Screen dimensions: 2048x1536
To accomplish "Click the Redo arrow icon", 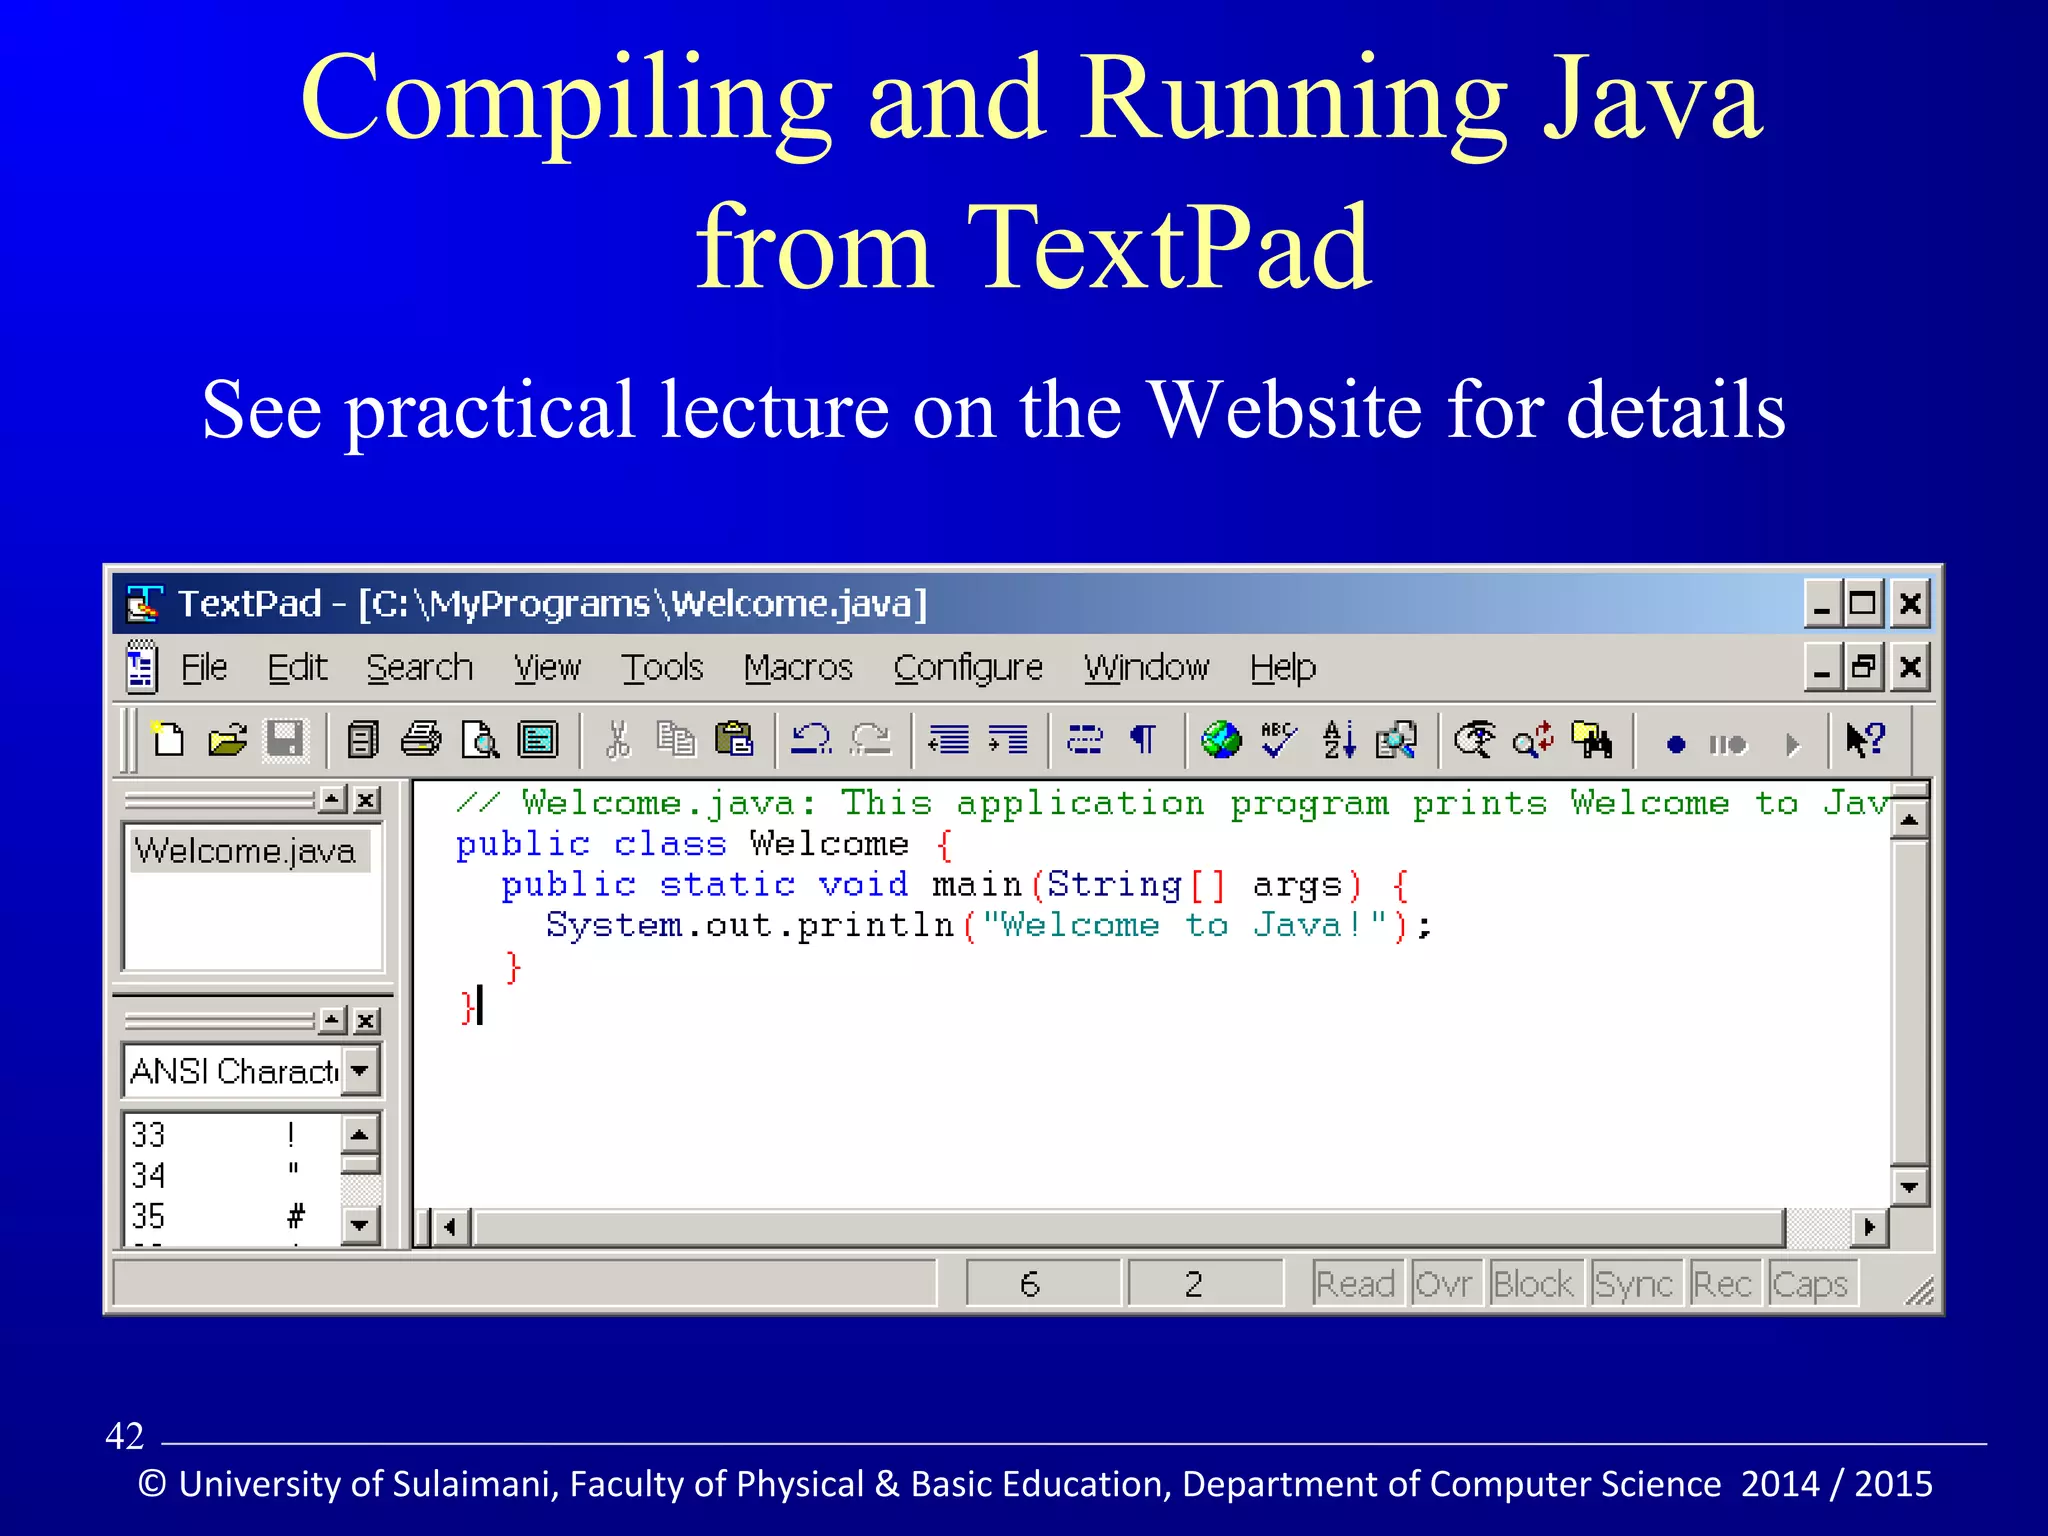I will coord(870,740).
